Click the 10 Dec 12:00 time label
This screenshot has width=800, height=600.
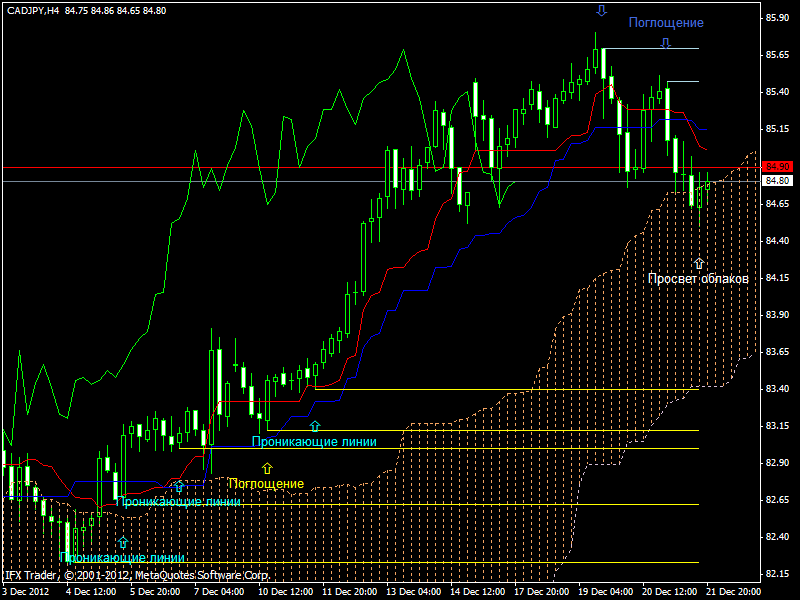tap(285, 591)
